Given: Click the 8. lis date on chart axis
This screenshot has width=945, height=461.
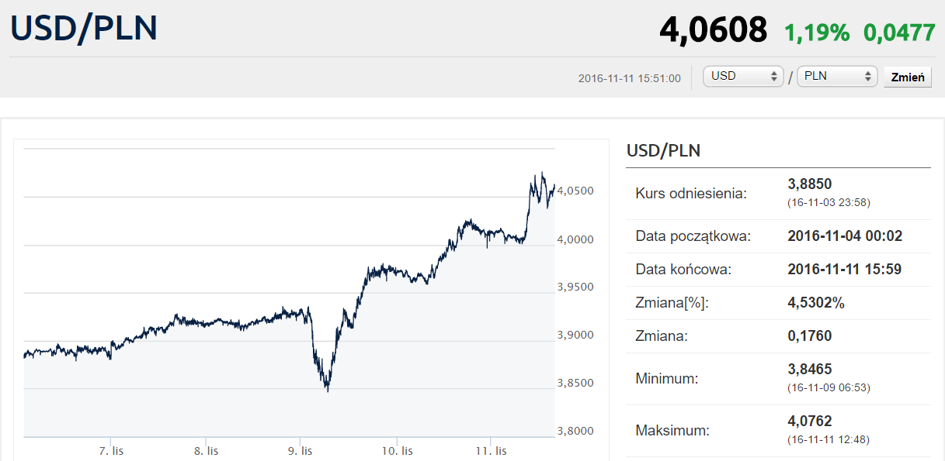Looking at the screenshot, I should (206, 451).
